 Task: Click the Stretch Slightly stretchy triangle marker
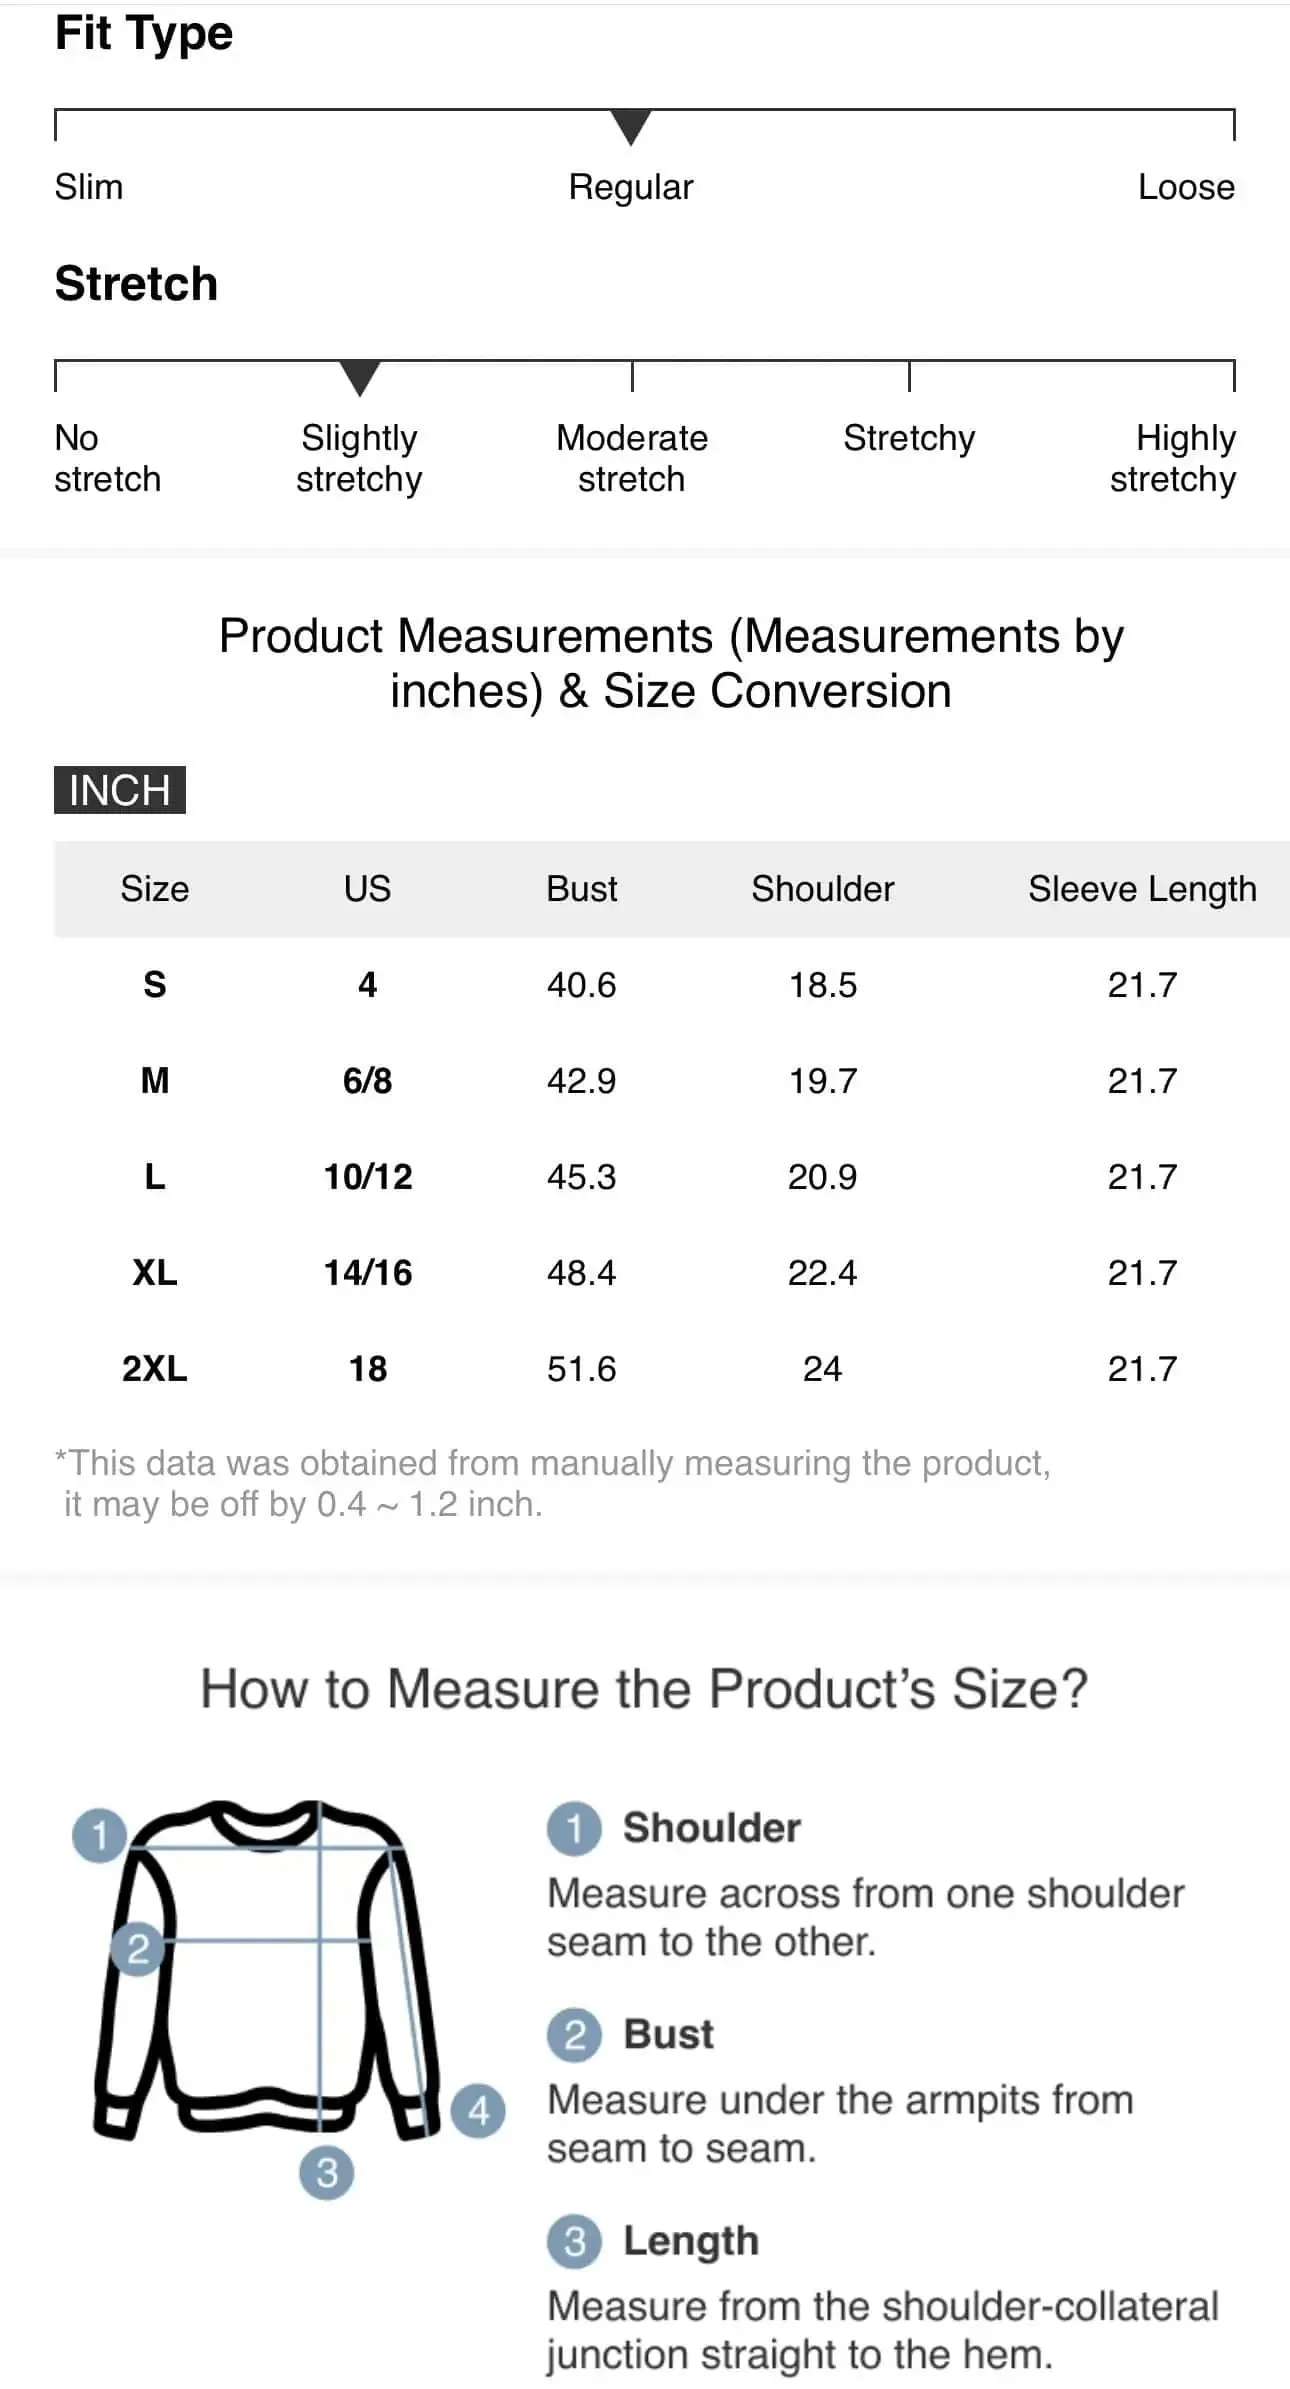point(360,378)
